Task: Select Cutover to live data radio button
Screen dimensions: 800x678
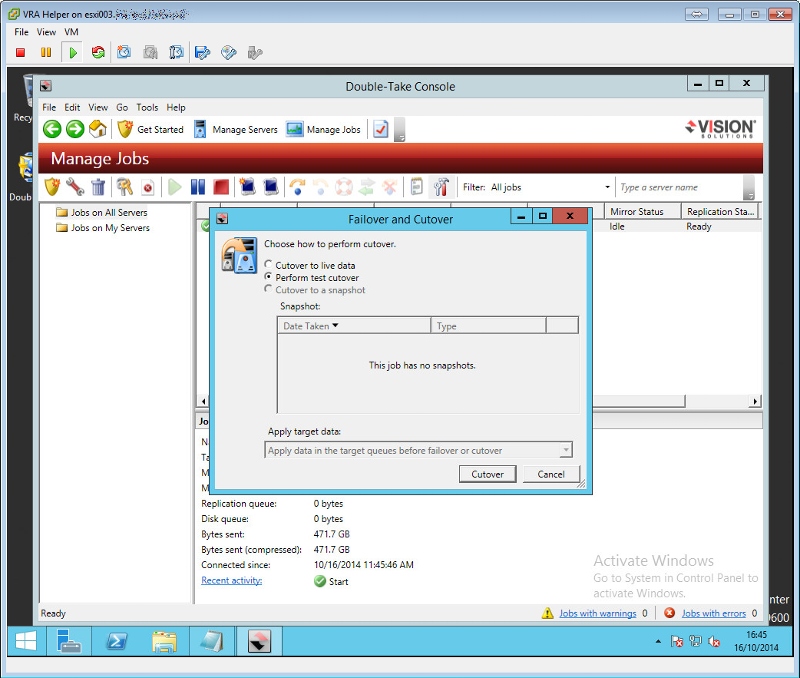Action: coord(268,264)
